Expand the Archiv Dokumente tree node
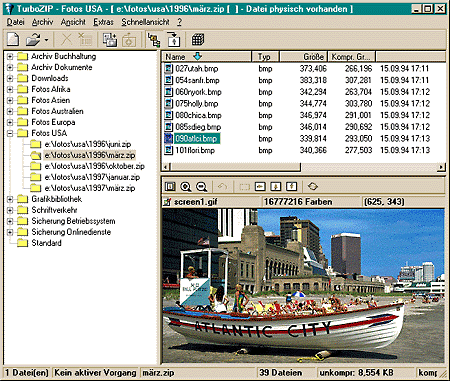Image resolution: width=450 pixels, height=381 pixels. tap(10, 68)
